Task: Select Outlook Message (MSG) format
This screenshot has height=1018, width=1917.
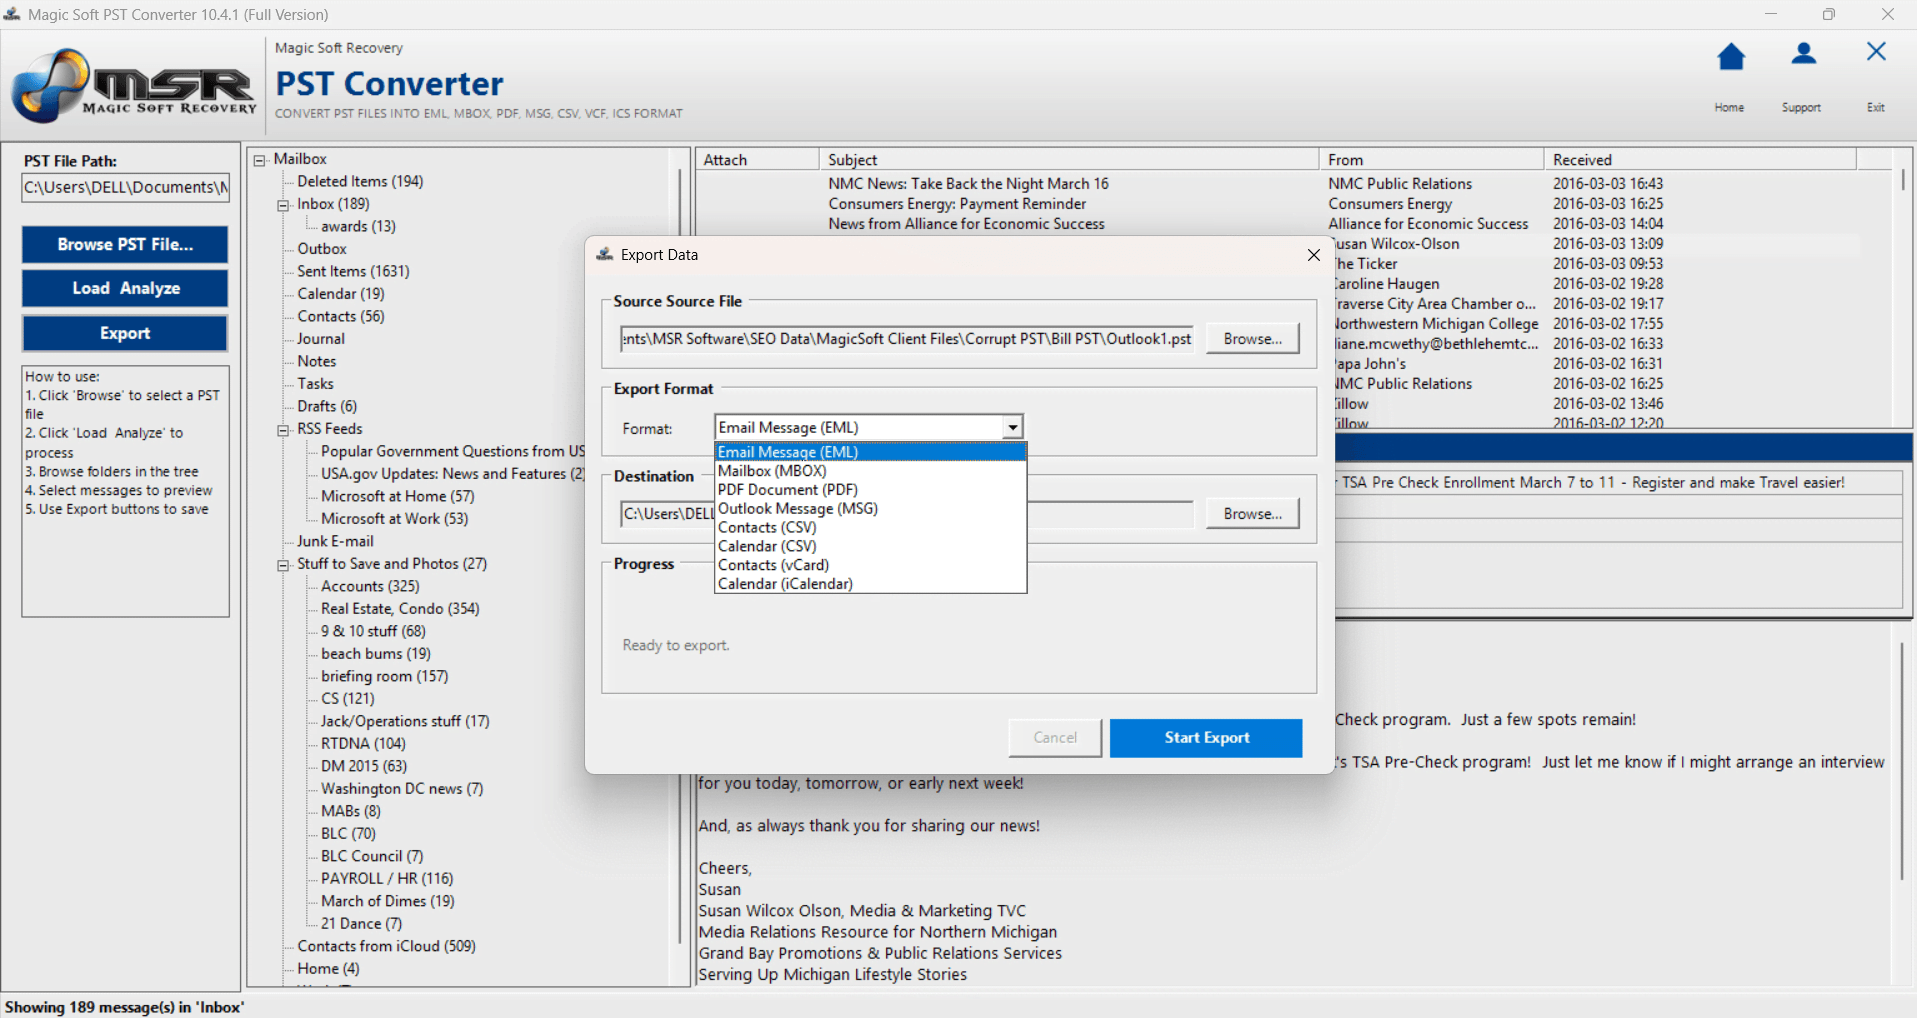Action: [871, 509]
